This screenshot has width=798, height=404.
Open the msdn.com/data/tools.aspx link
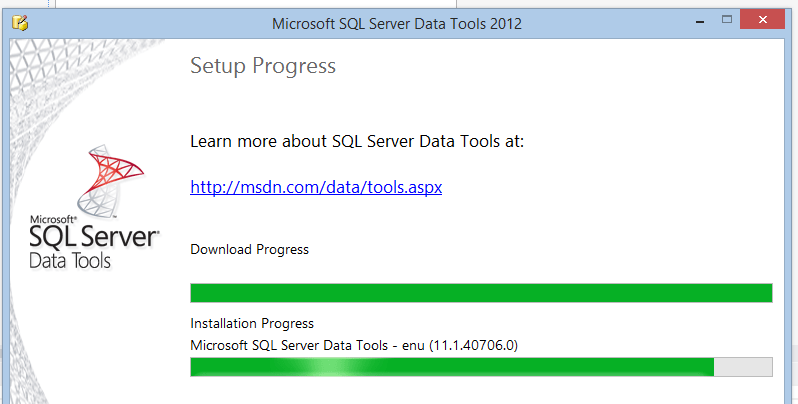tap(315, 187)
